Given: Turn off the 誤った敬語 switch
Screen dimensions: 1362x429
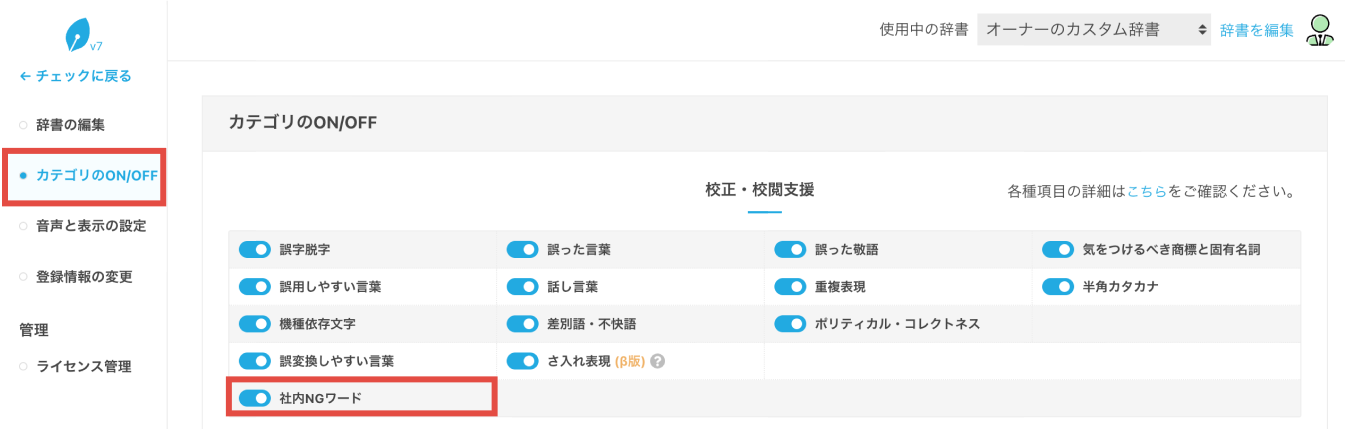Looking at the screenshot, I should pos(790,249).
